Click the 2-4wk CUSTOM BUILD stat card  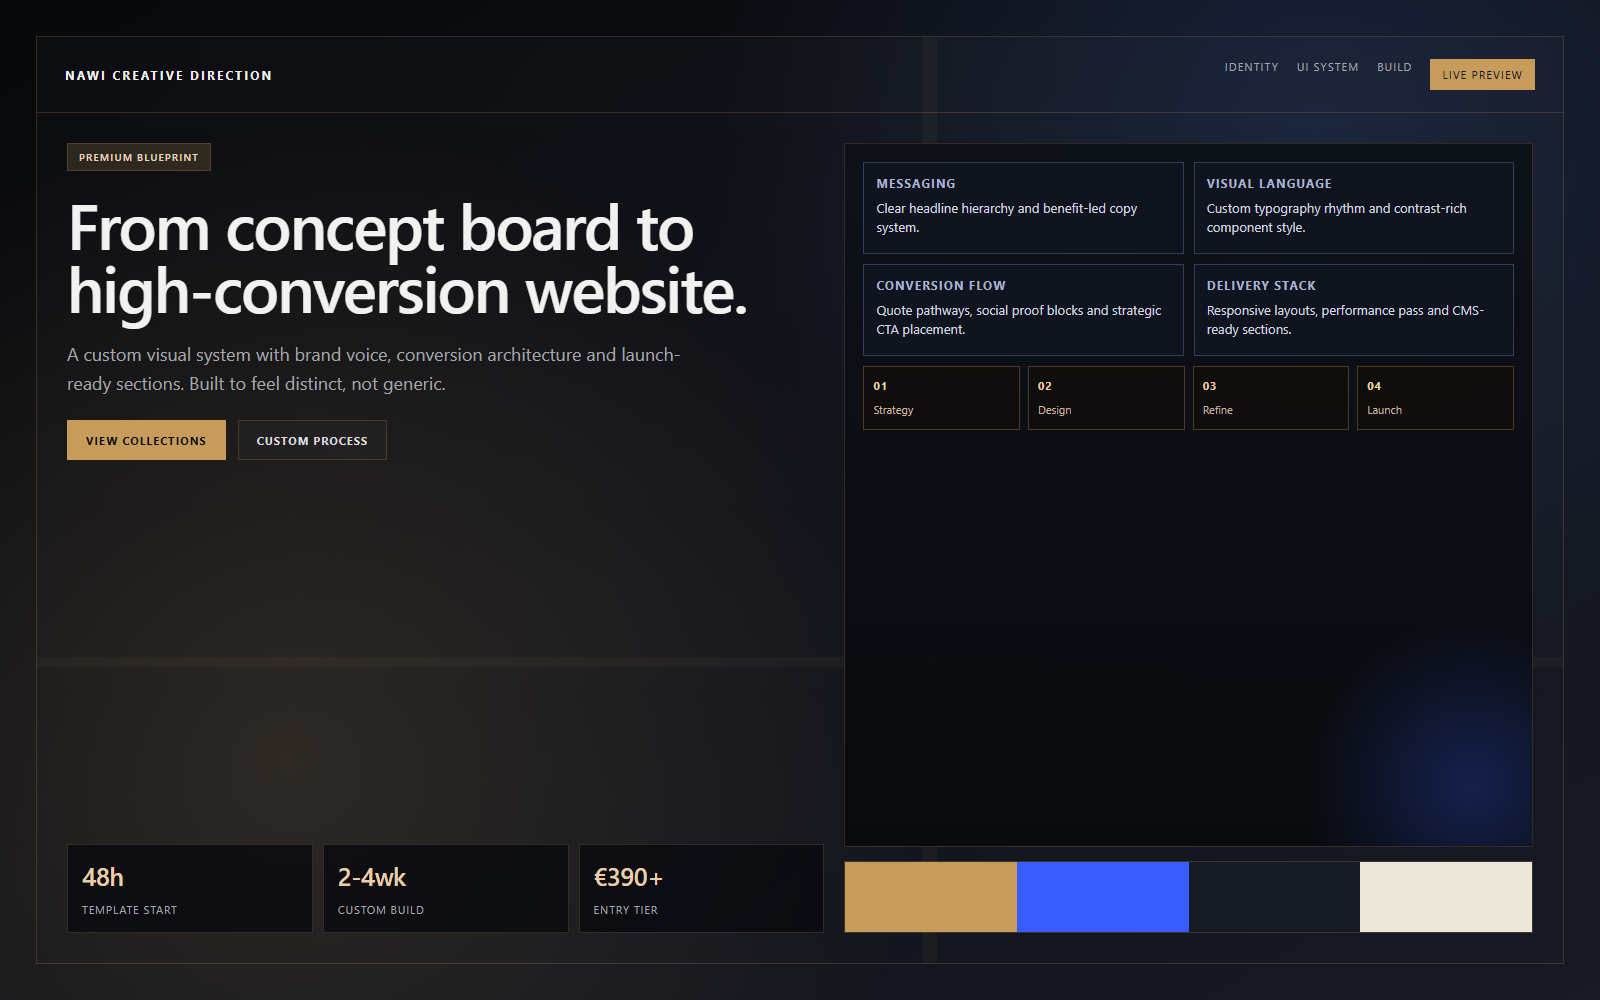445,888
